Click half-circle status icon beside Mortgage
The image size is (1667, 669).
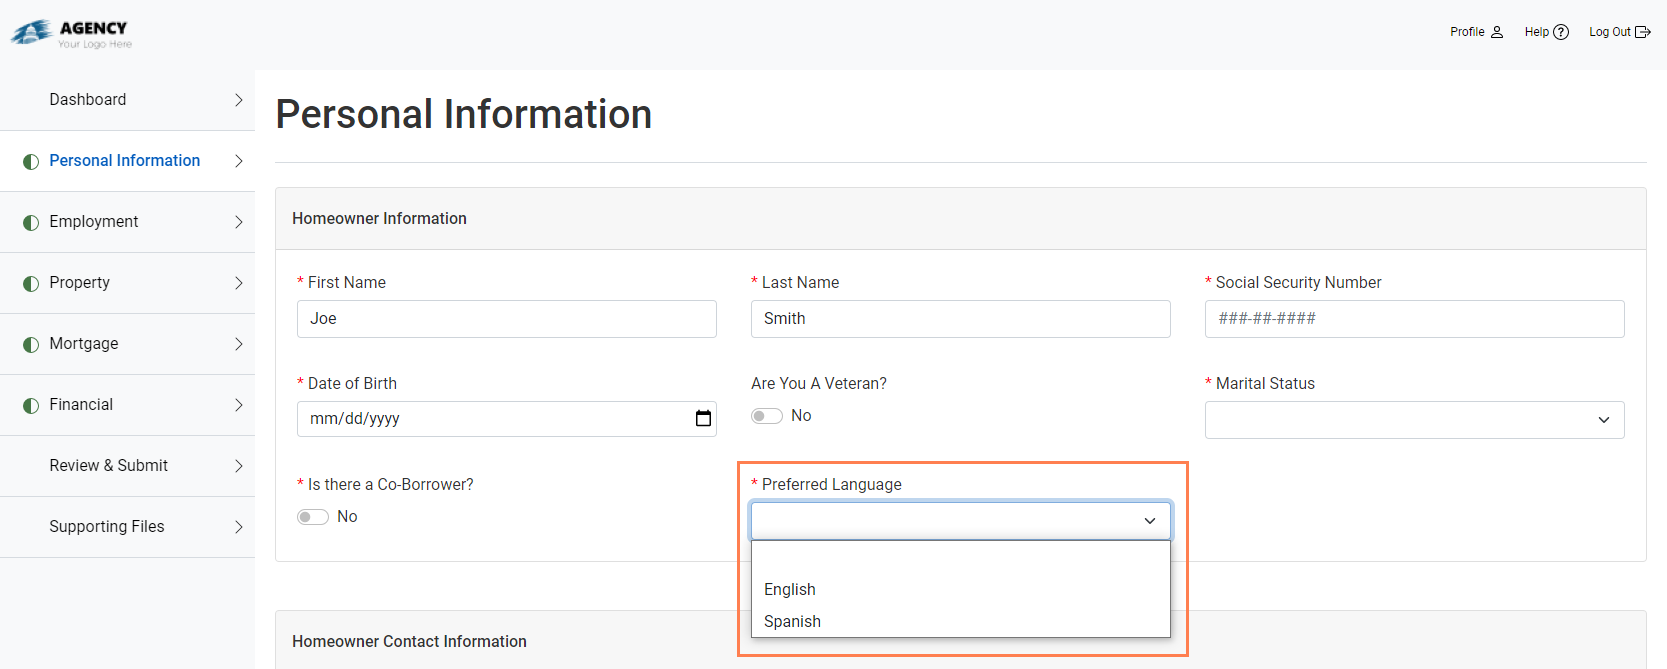click(31, 344)
